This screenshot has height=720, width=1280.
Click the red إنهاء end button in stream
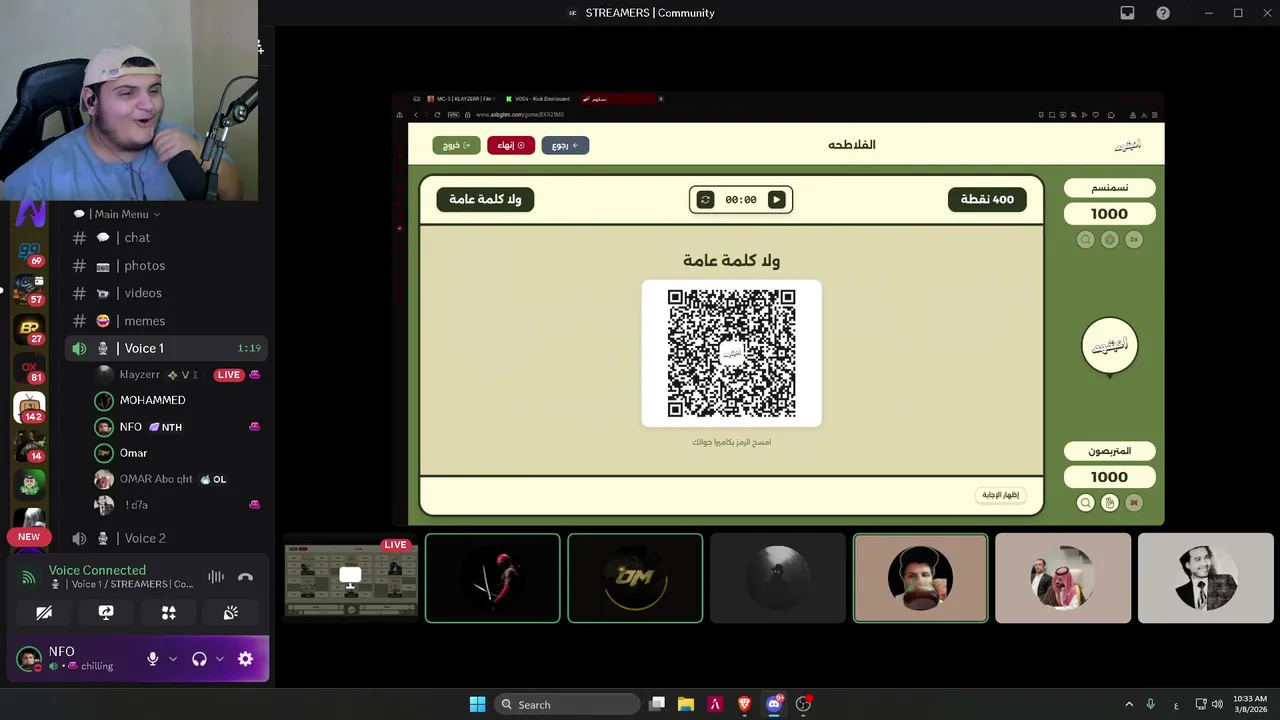click(511, 145)
